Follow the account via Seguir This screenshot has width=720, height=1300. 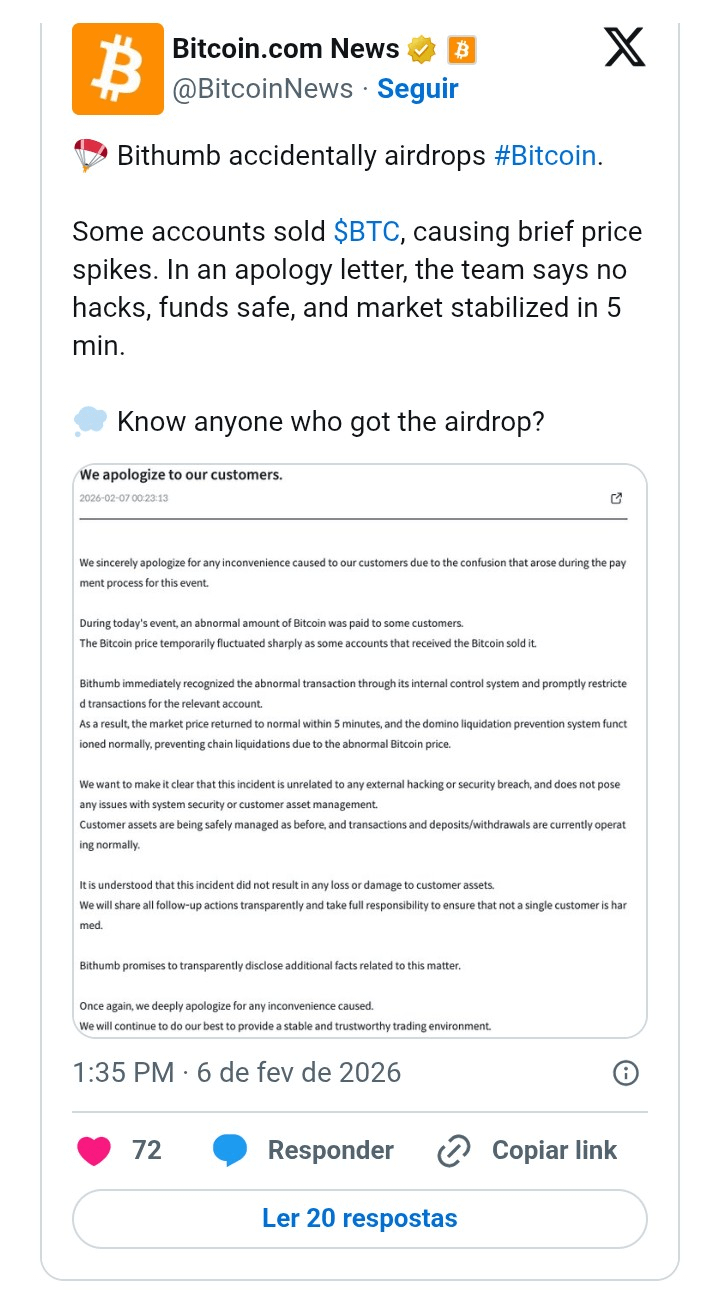(417, 89)
